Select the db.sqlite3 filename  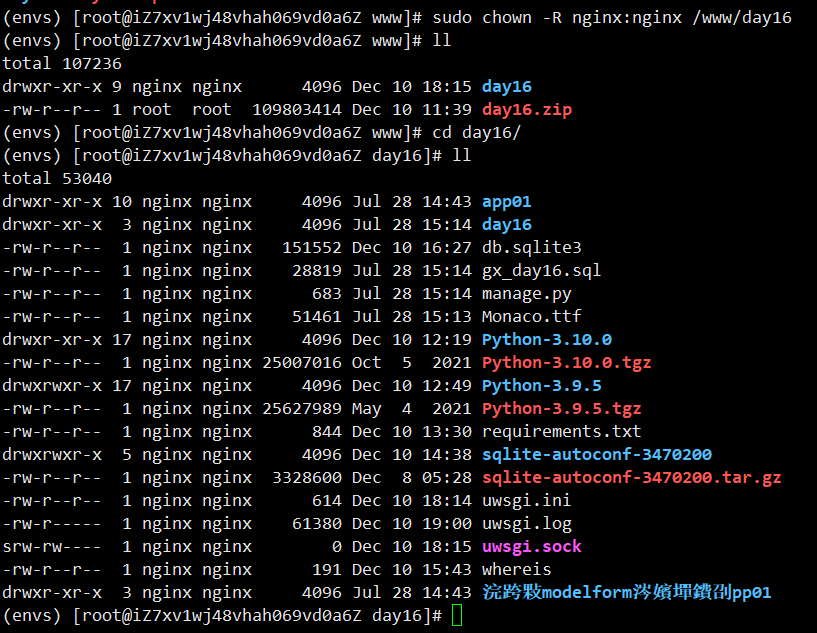(x=531, y=247)
